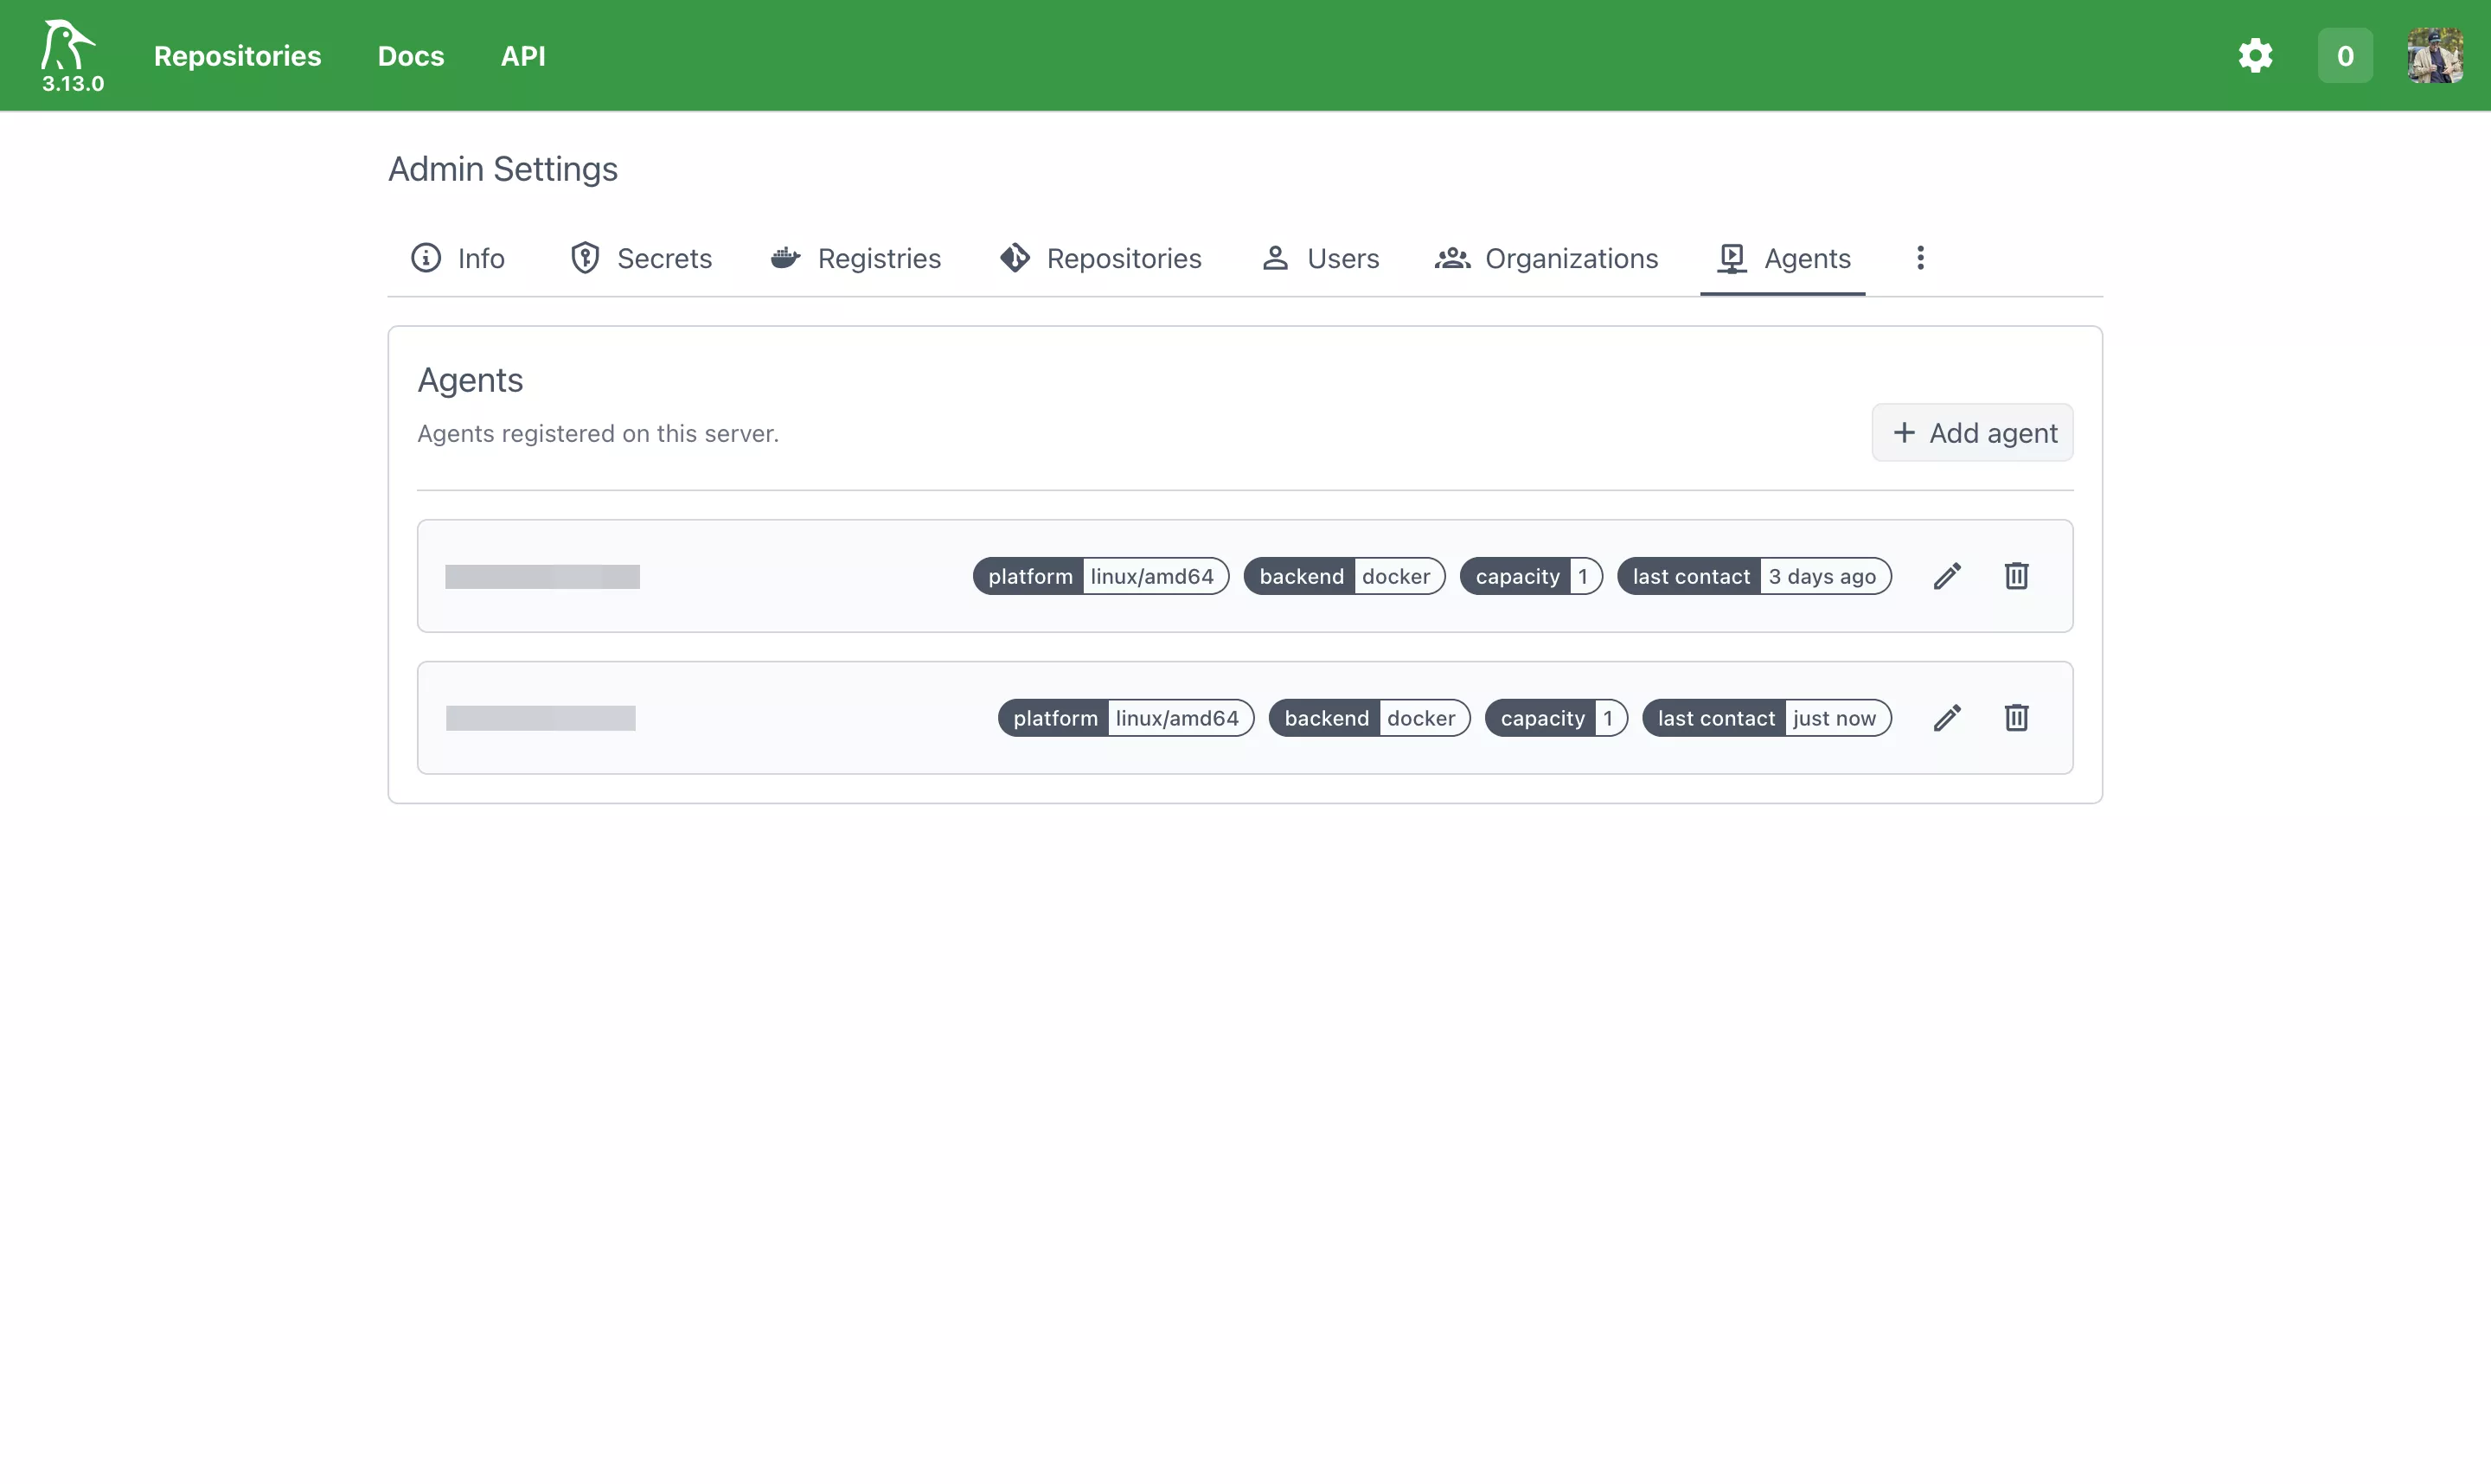Screen dimensions: 2491x1484
Task: Open the active pipelines counter showing 0
Action: coord(2345,56)
